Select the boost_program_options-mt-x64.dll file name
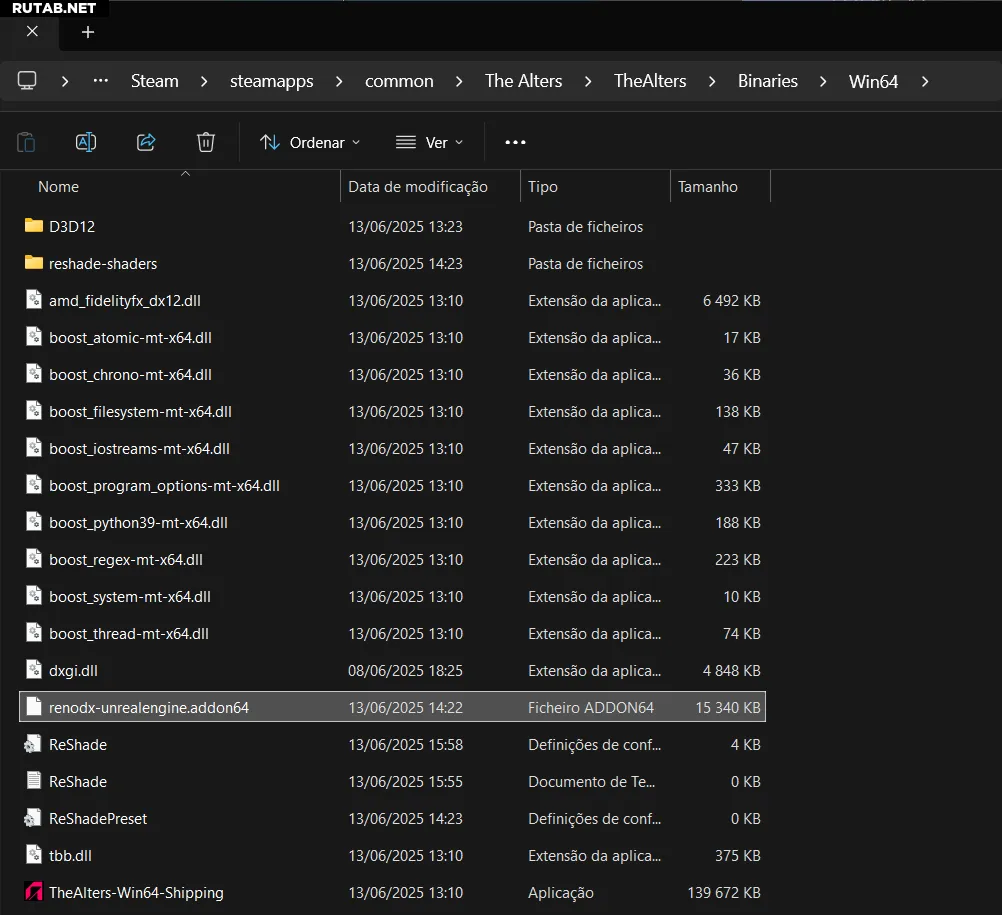The image size is (1002, 915). [x=164, y=486]
